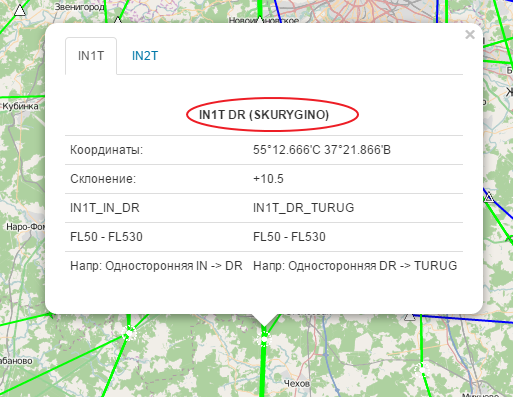Click the IN1T_IN_DR segment label

click(x=105, y=208)
